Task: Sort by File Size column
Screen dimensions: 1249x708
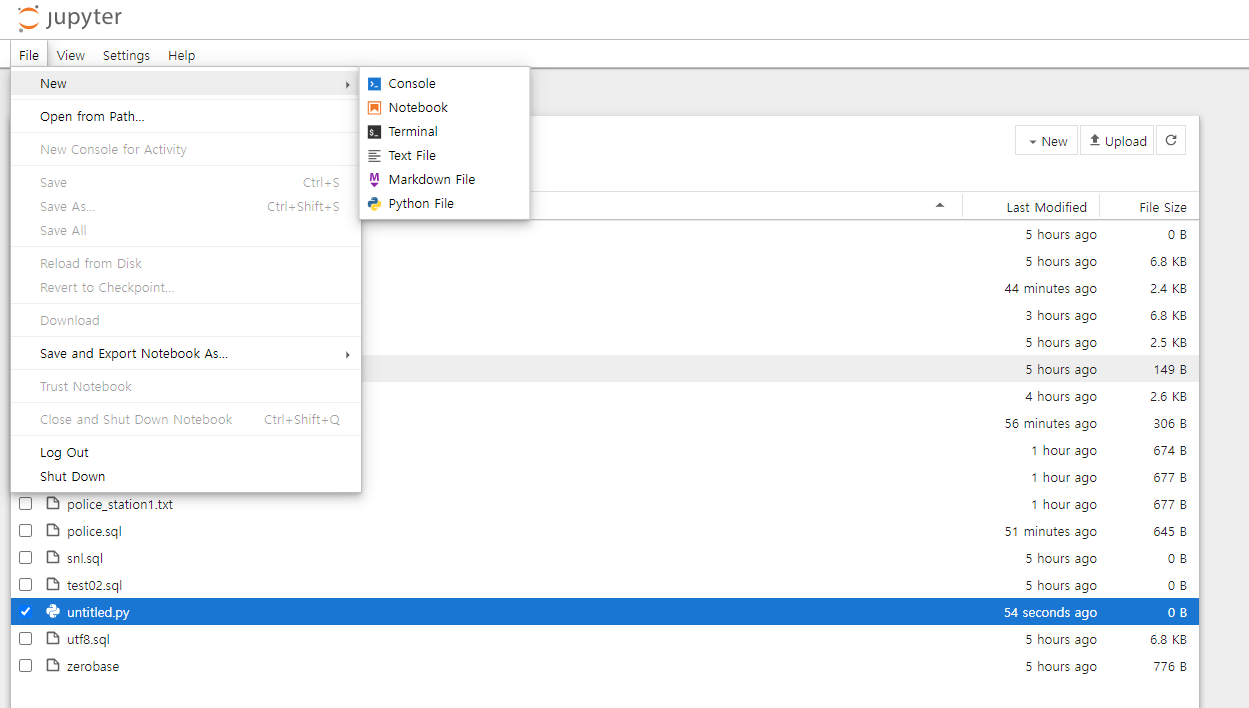Action: 1163,207
